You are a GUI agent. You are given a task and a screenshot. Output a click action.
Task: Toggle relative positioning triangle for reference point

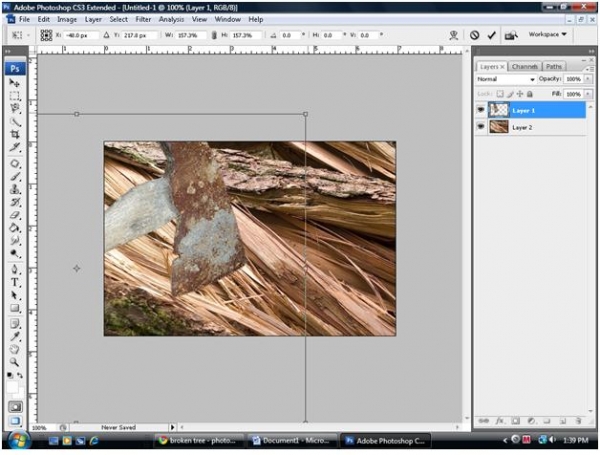tap(106, 35)
